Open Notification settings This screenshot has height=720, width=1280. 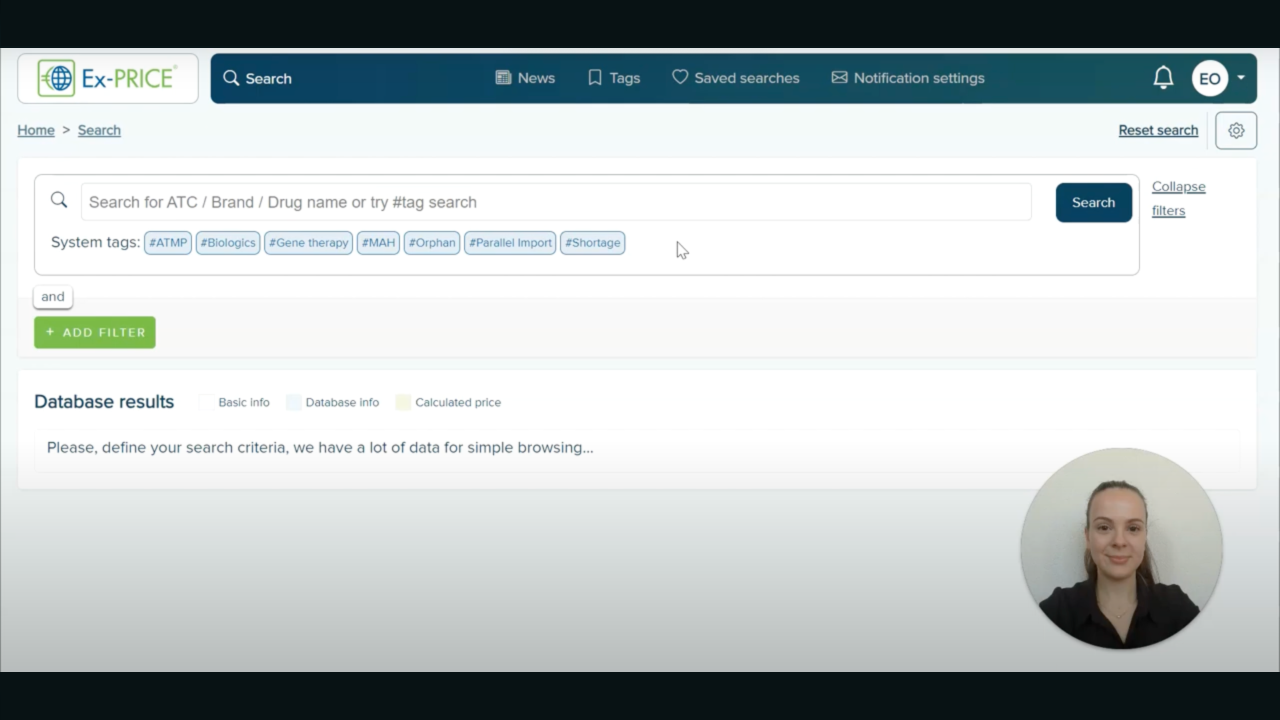[x=908, y=78]
